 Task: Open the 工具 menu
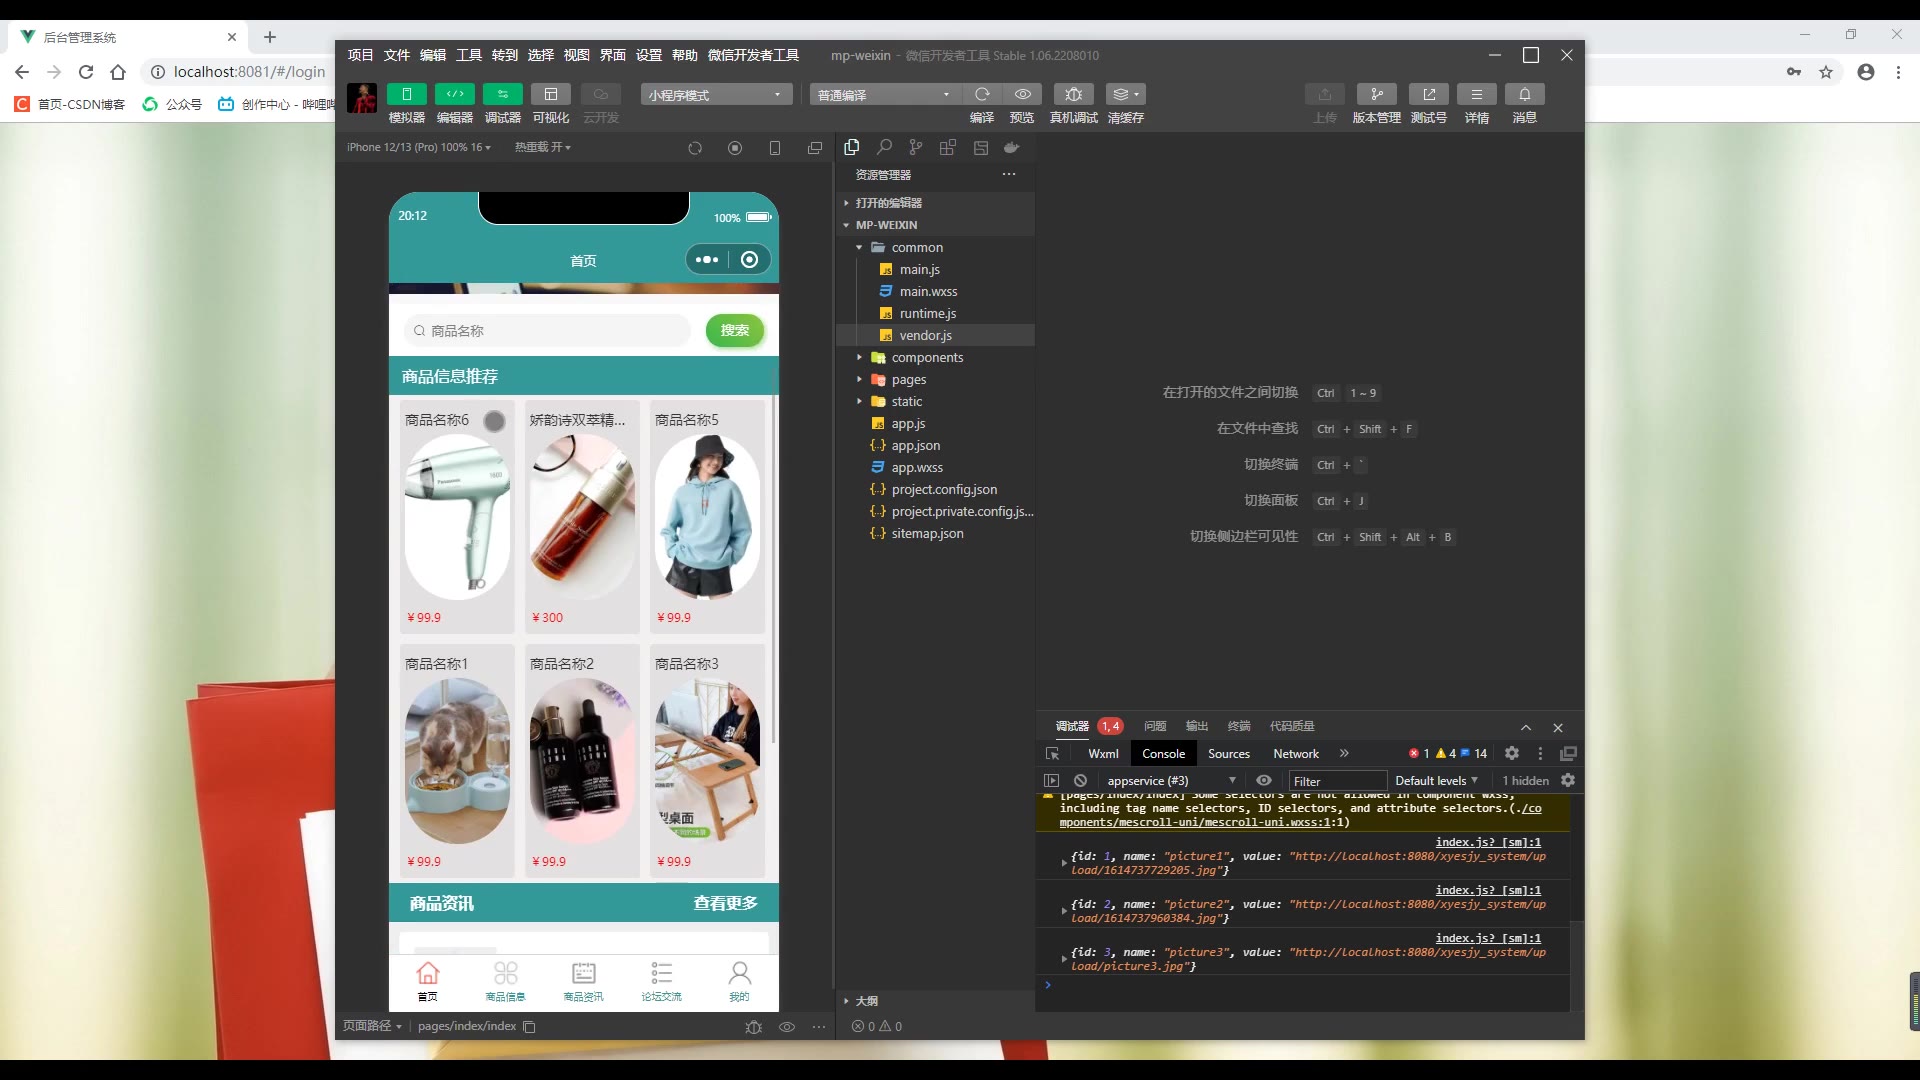(469, 55)
